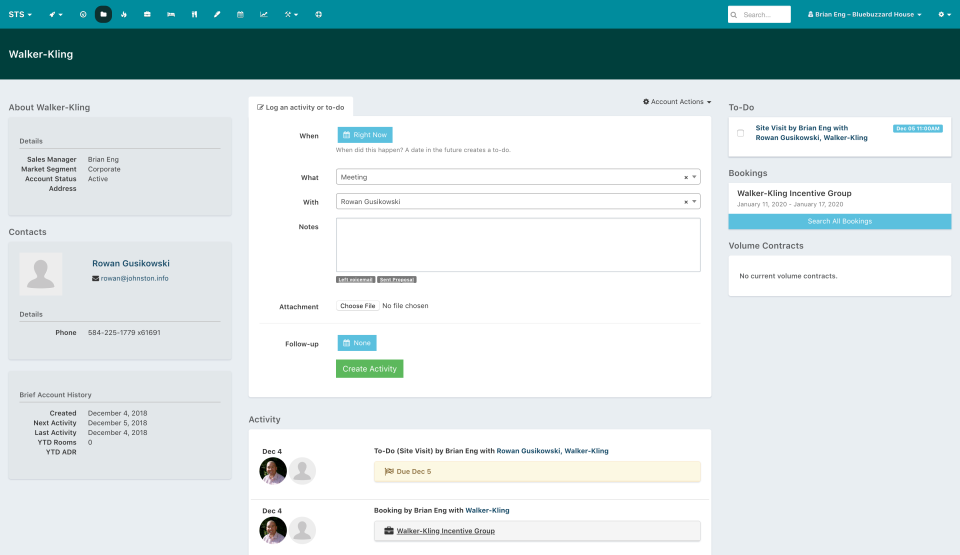Set Follow-up using the None button

click(357, 343)
